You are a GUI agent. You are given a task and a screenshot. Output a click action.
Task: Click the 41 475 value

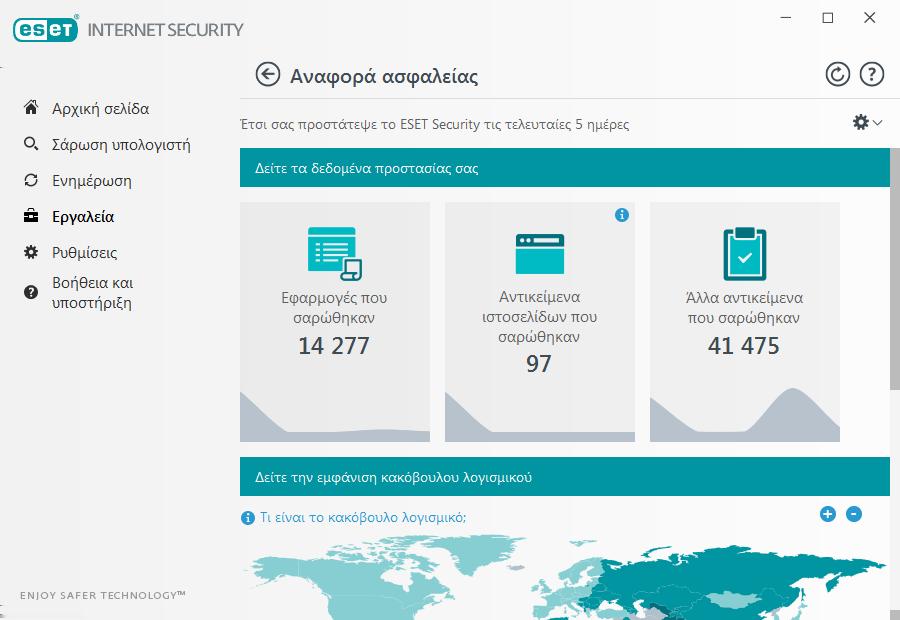(x=744, y=346)
